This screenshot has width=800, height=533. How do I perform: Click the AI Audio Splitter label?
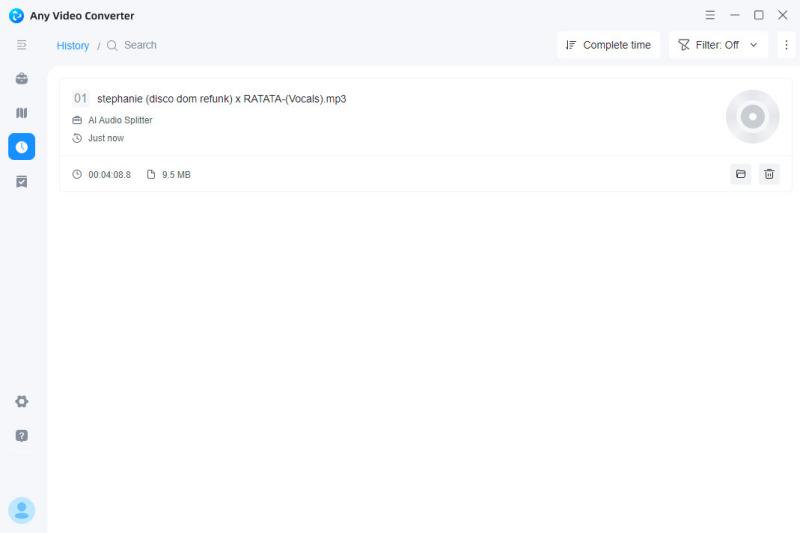coord(120,120)
